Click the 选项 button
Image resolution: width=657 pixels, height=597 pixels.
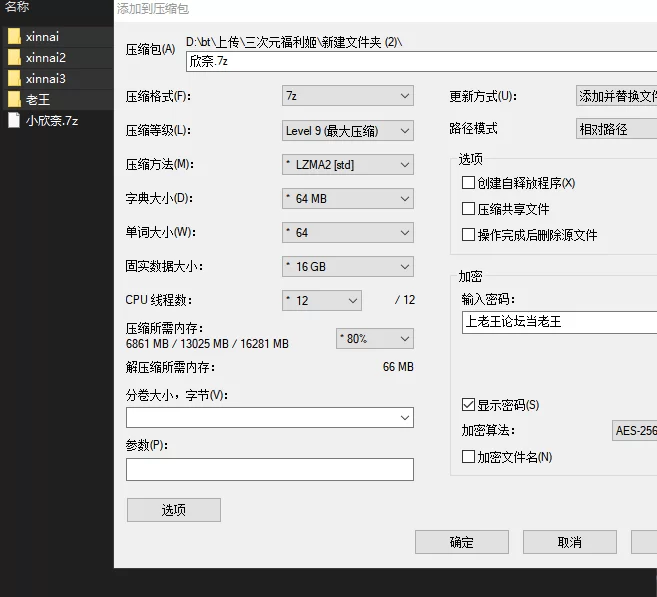(174, 510)
